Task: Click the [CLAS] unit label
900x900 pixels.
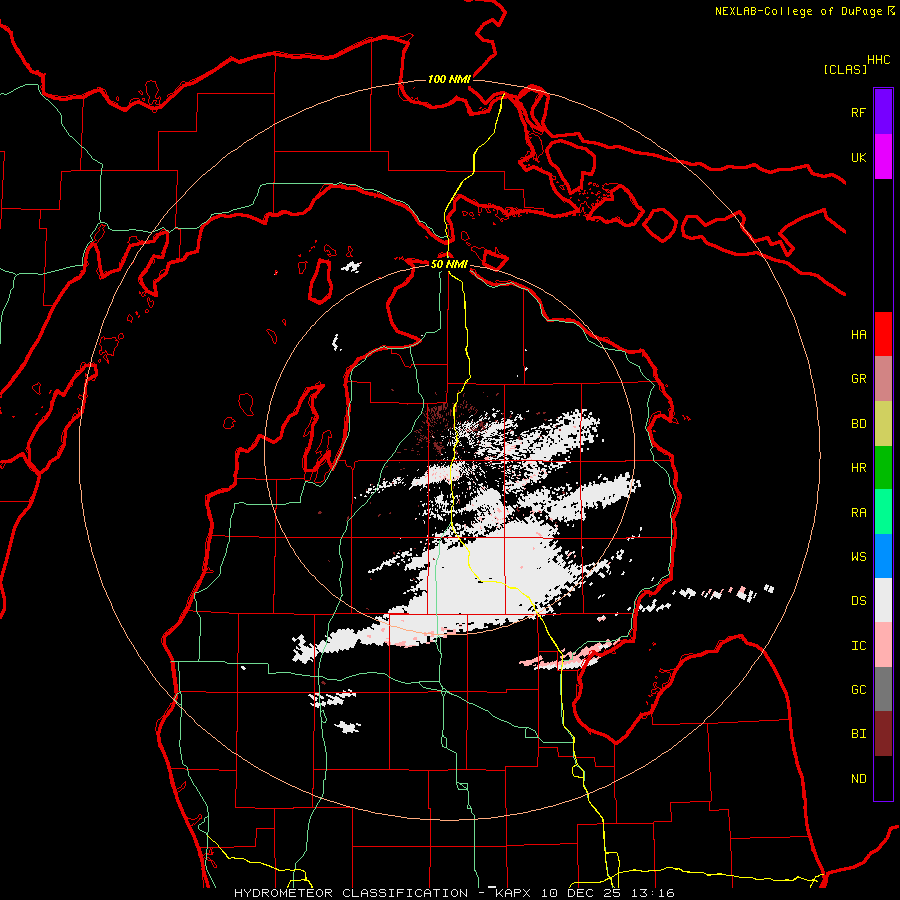Action: click(845, 69)
